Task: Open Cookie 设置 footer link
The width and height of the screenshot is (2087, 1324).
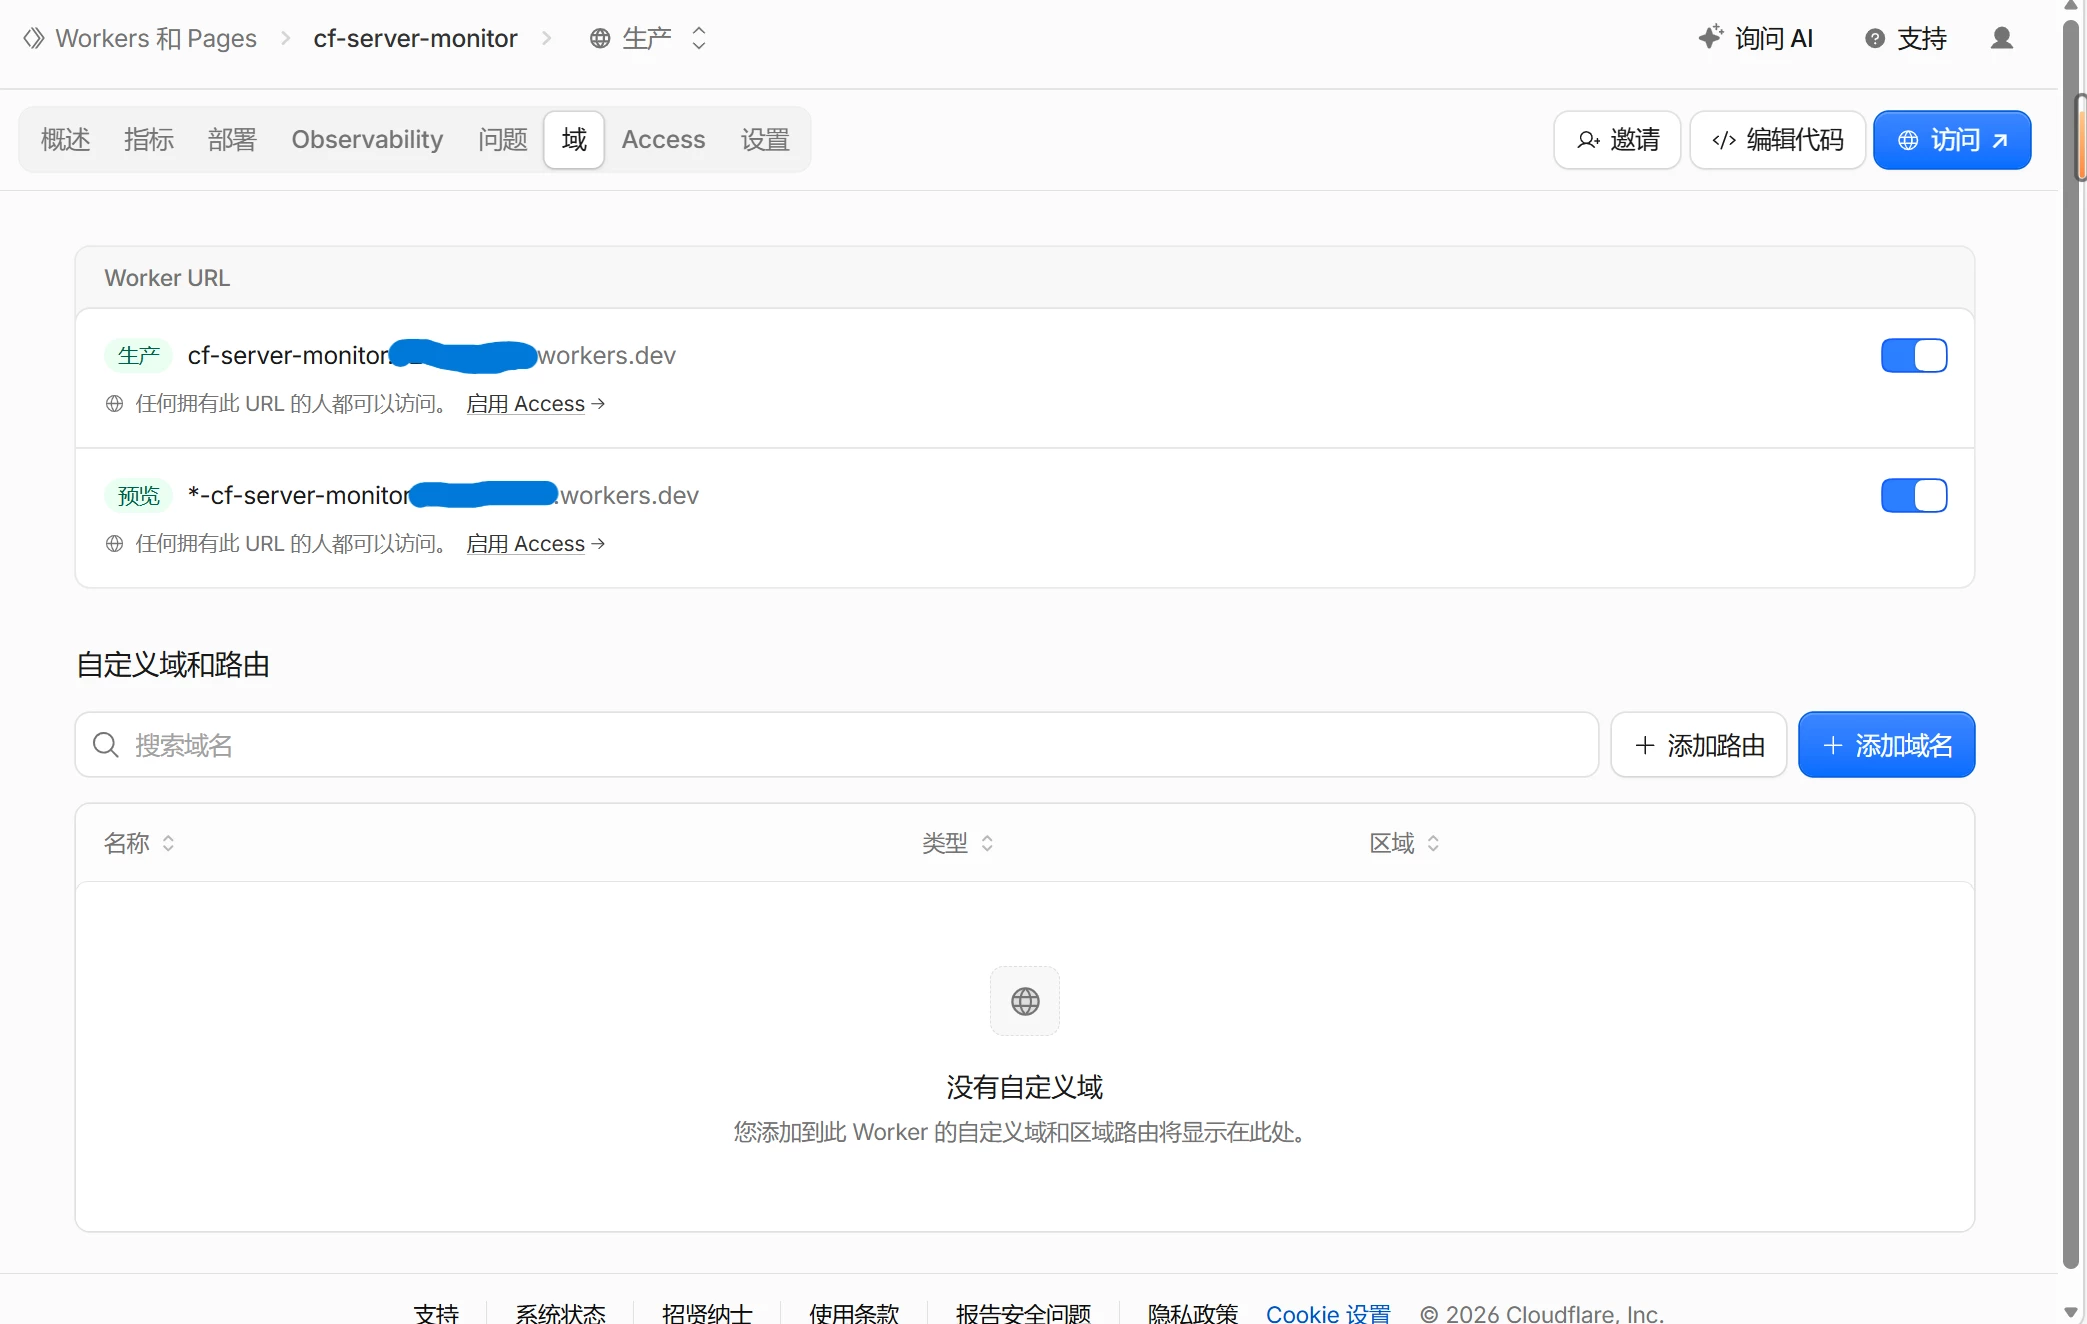Action: tap(1328, 1313)
